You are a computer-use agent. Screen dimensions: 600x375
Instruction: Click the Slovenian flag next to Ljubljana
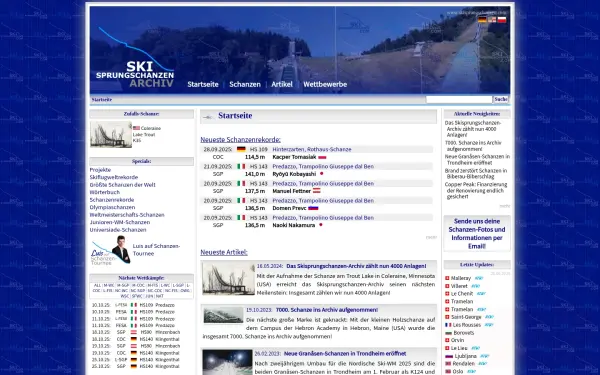(x=449, y=356)
